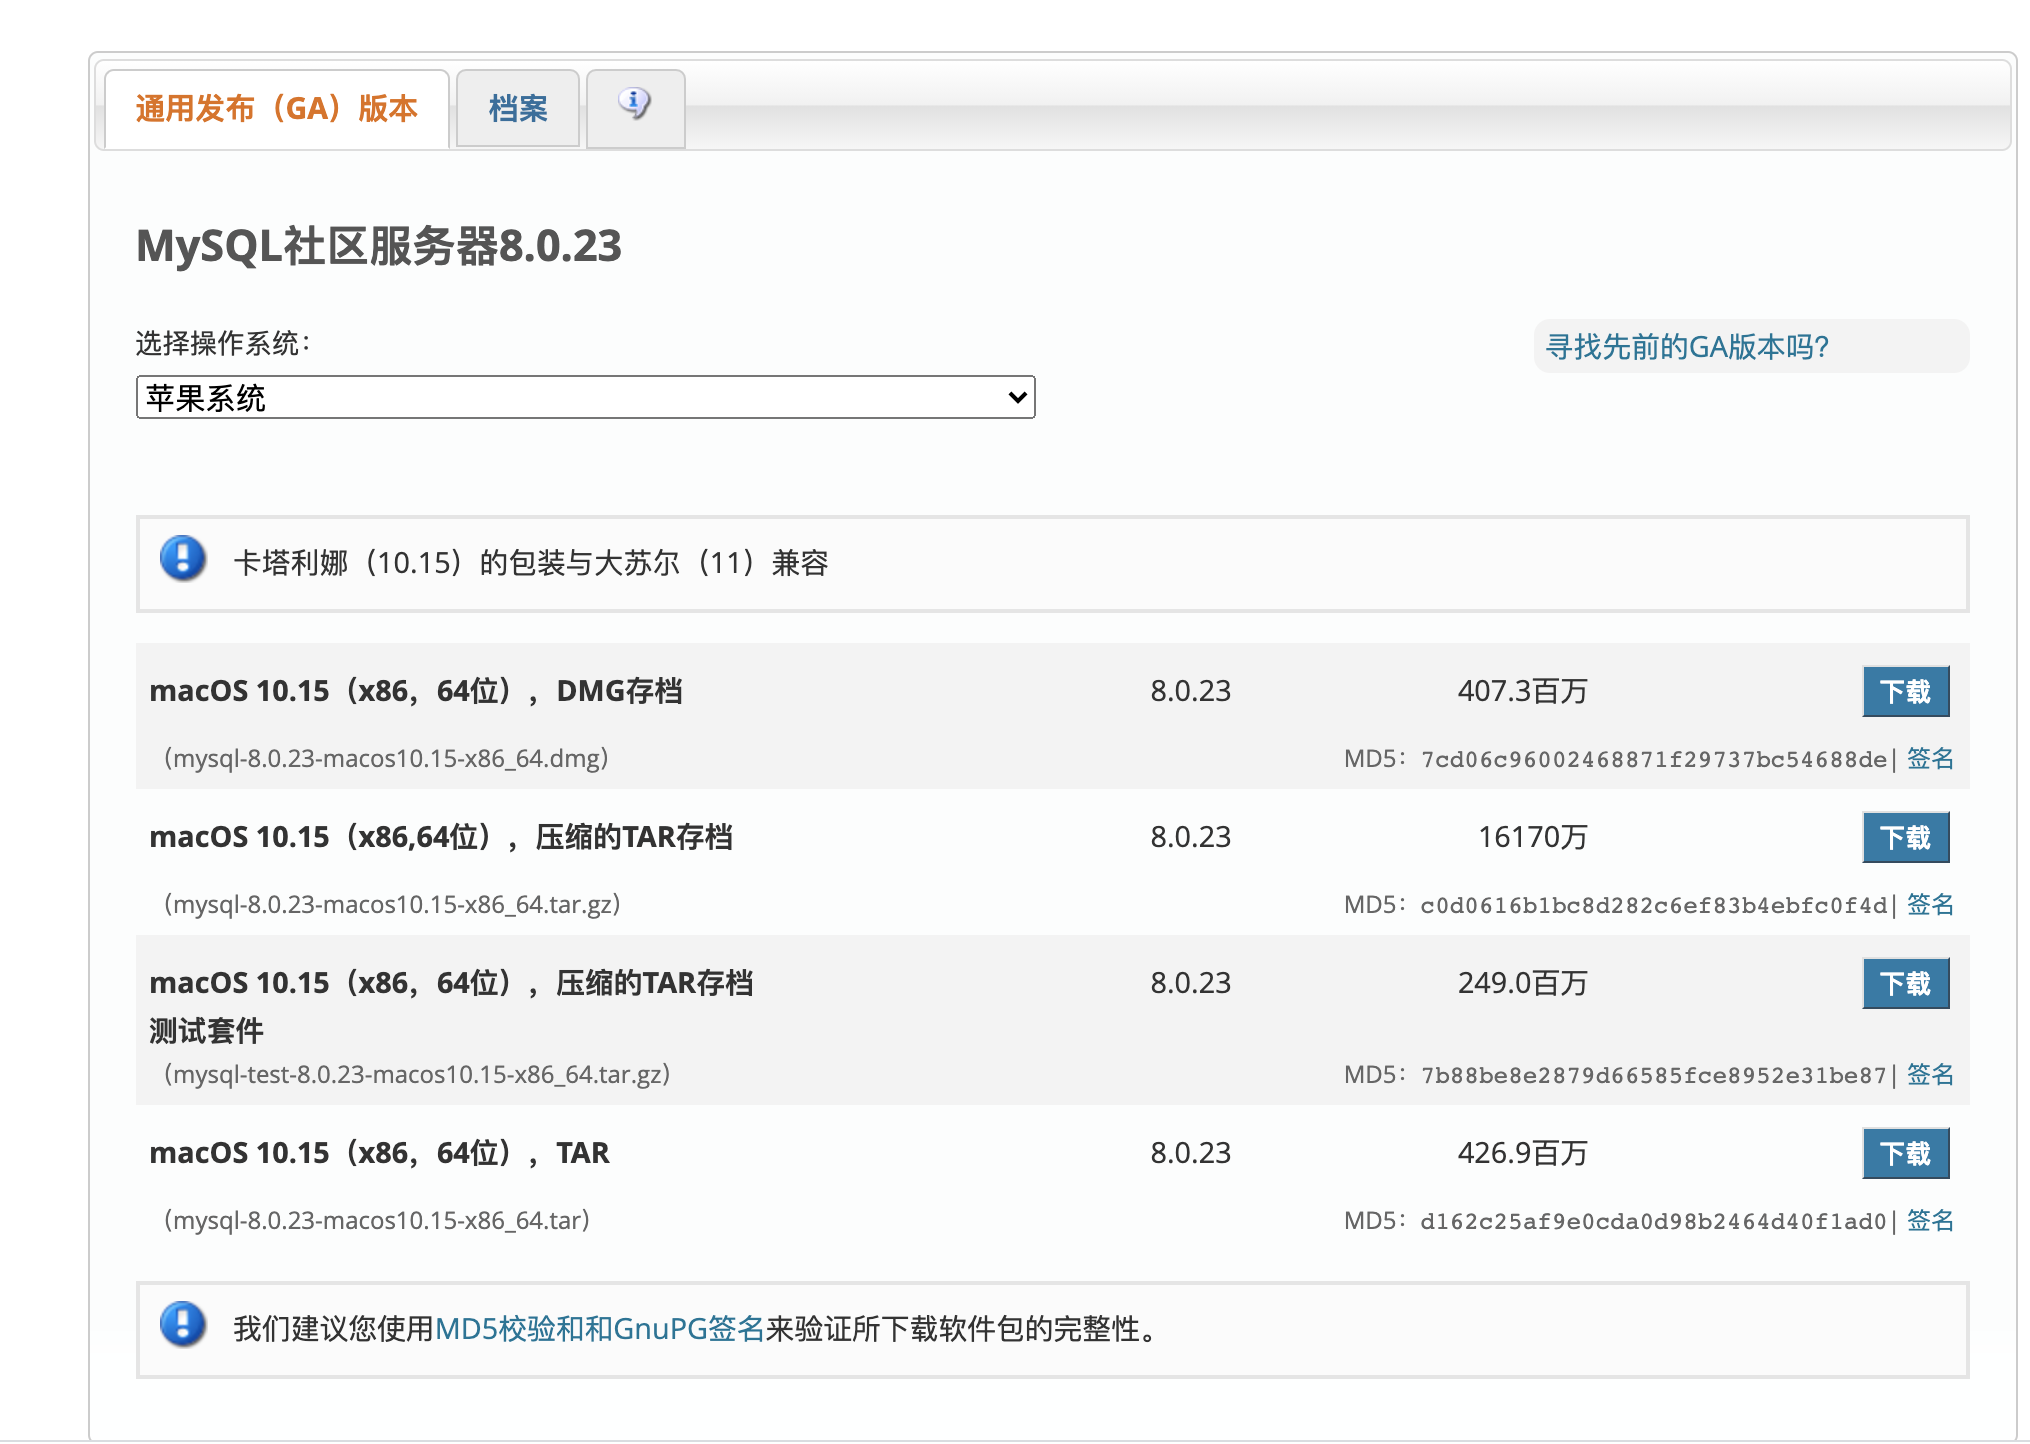Open 签名 link for mysql-8.0.23 tar.gz file

click(x=1930, y=905)
